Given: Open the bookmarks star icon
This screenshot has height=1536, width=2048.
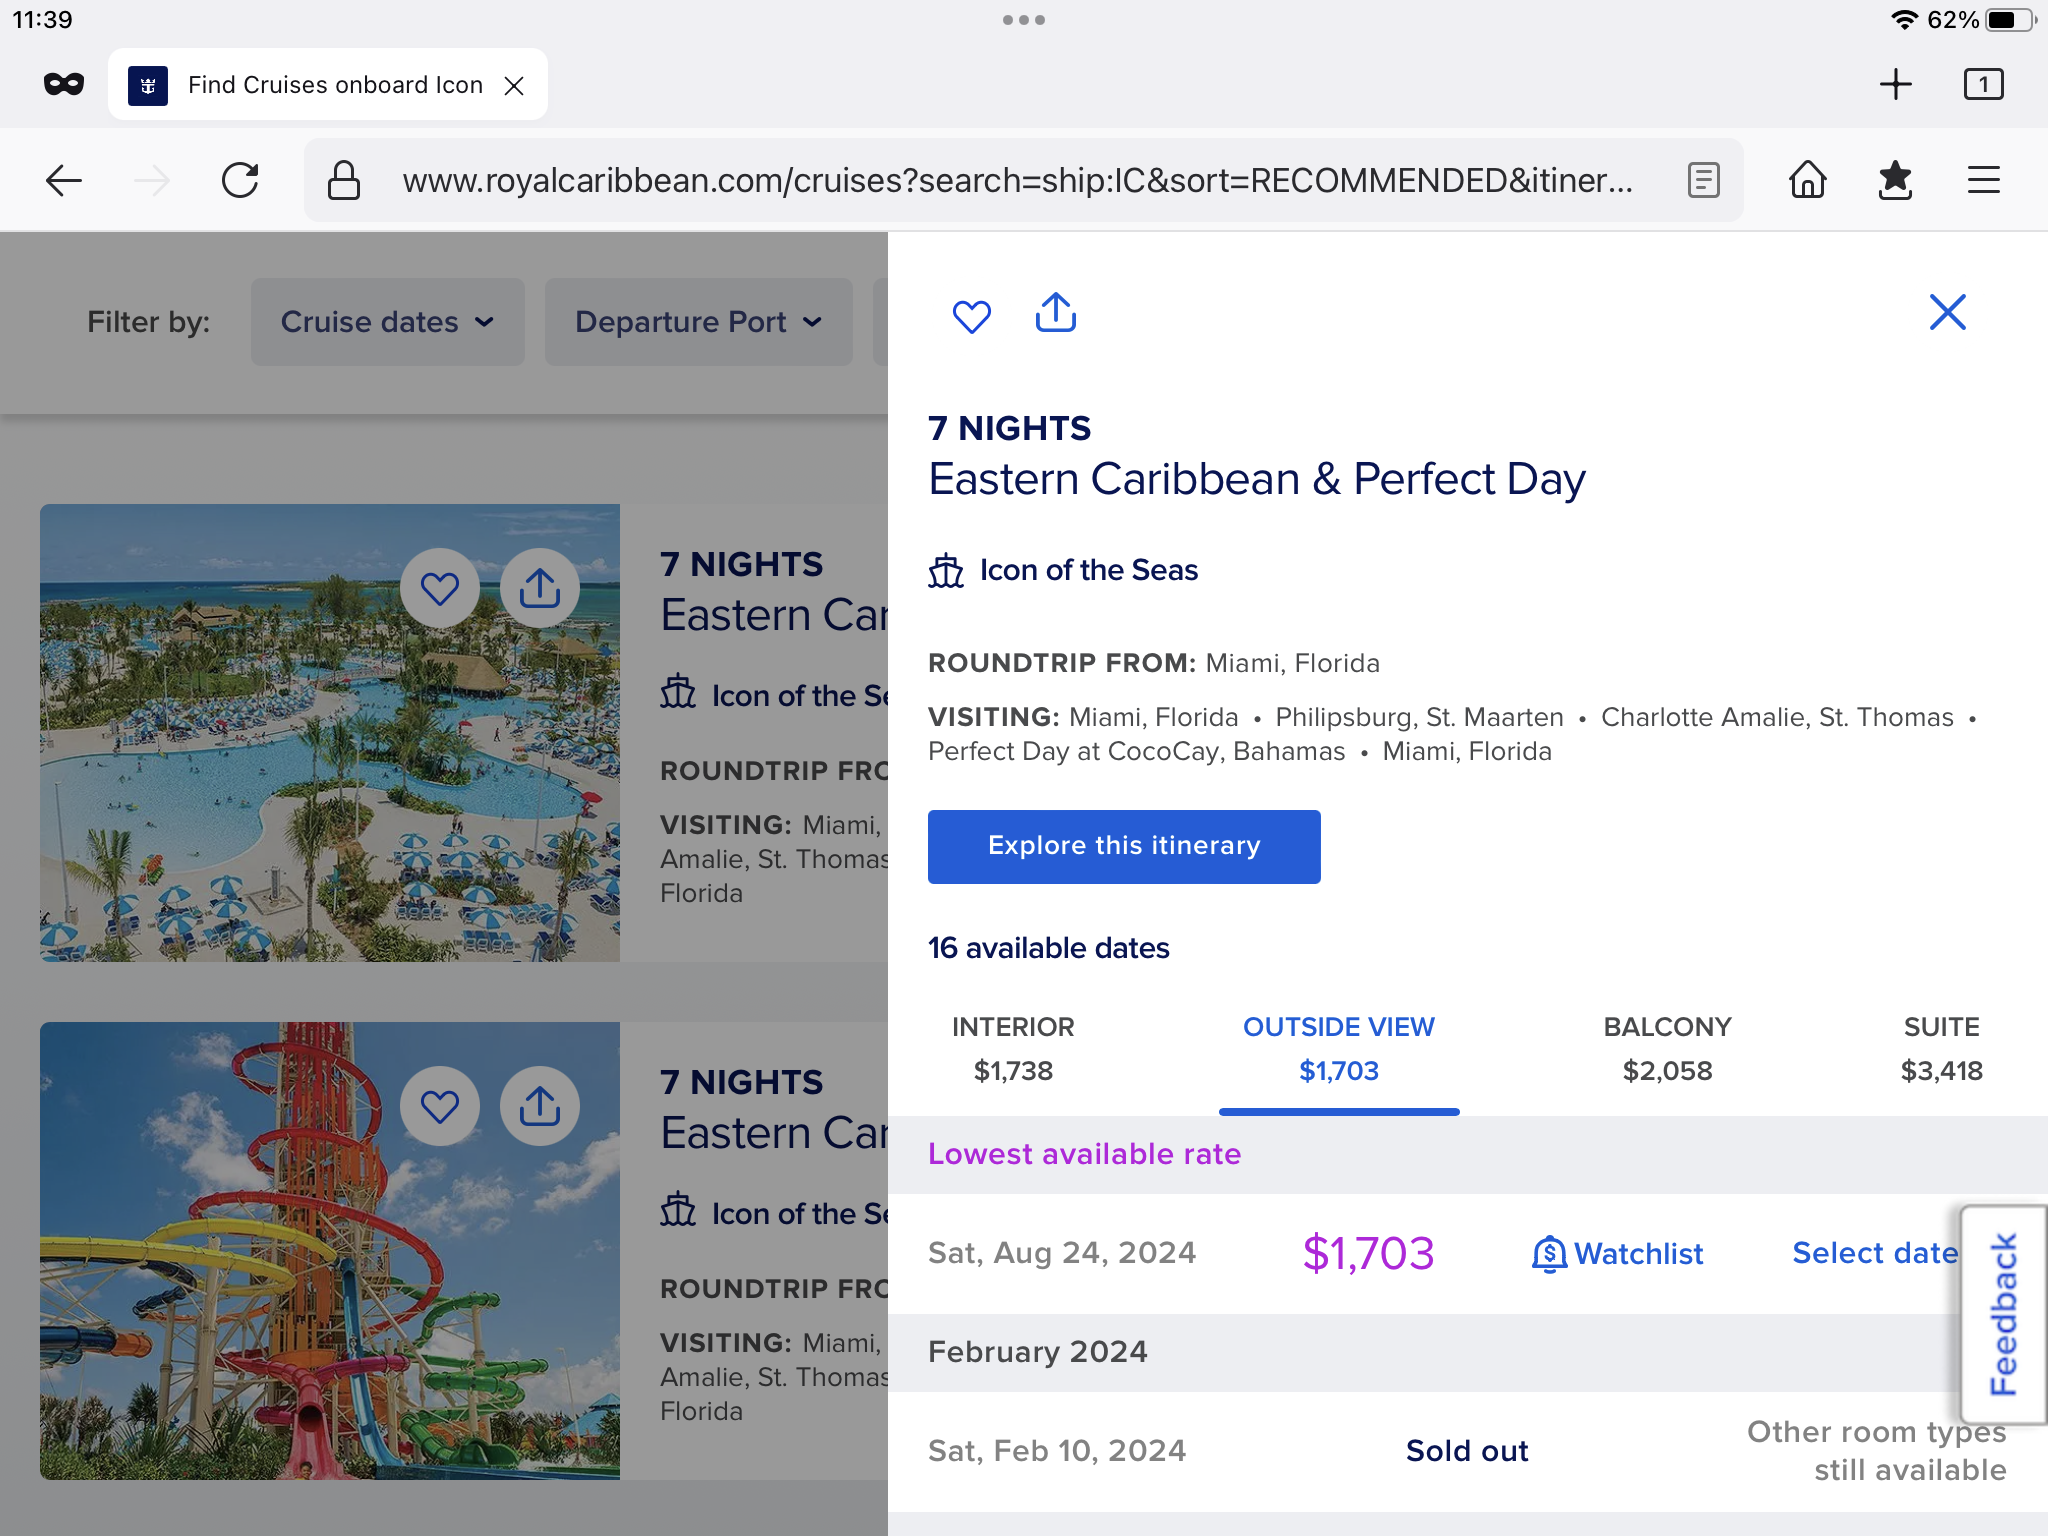Looking at the screenshot, I should click(1895, 181).
